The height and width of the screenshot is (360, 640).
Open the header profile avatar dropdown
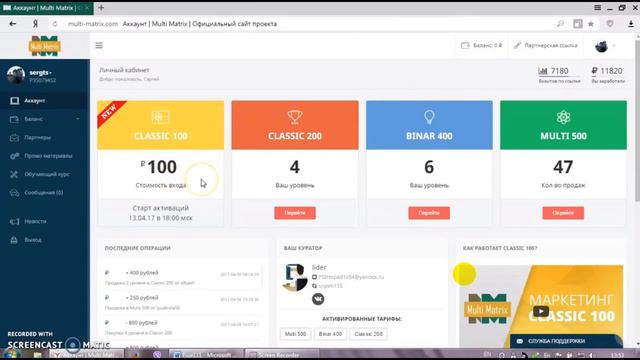click(604, 46)
